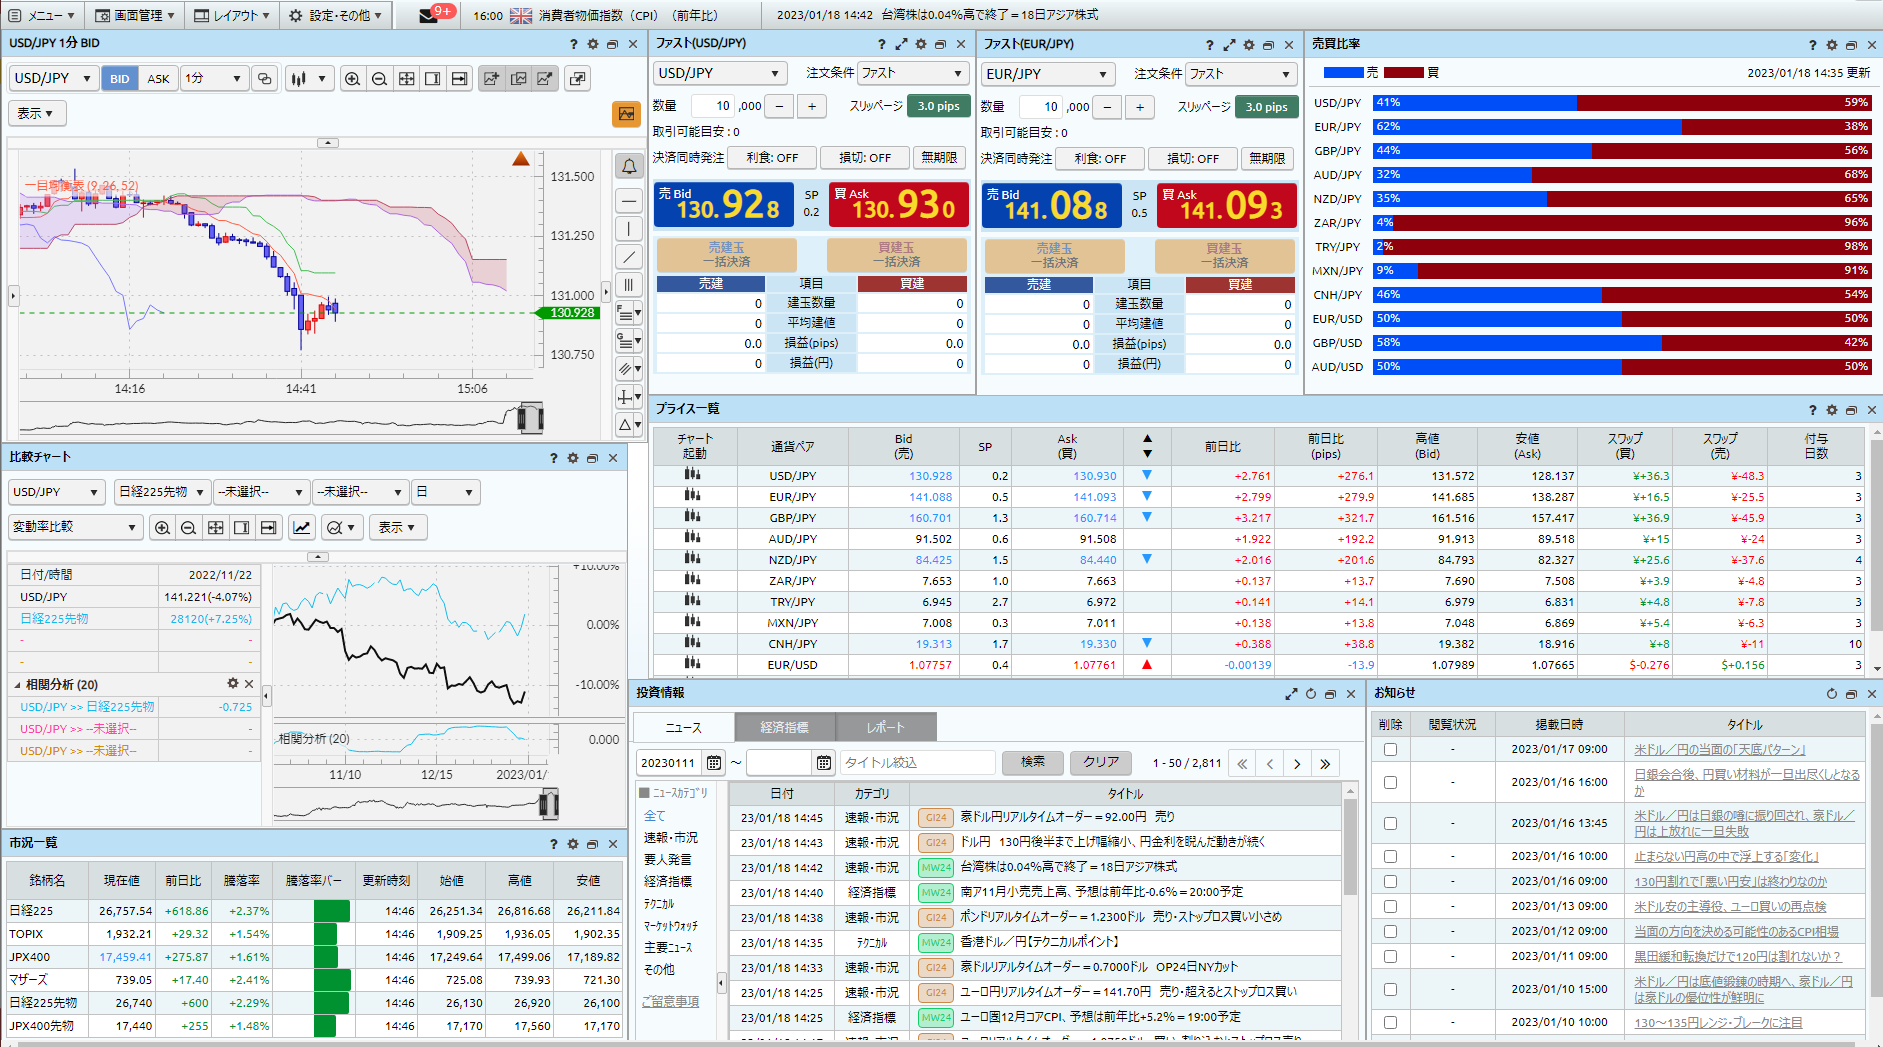Image resolution: width=1883 pixels, height=1047 pixels.
Task: Click USD/JPY chart range slider handle
Action: click(x=530, y=418)
